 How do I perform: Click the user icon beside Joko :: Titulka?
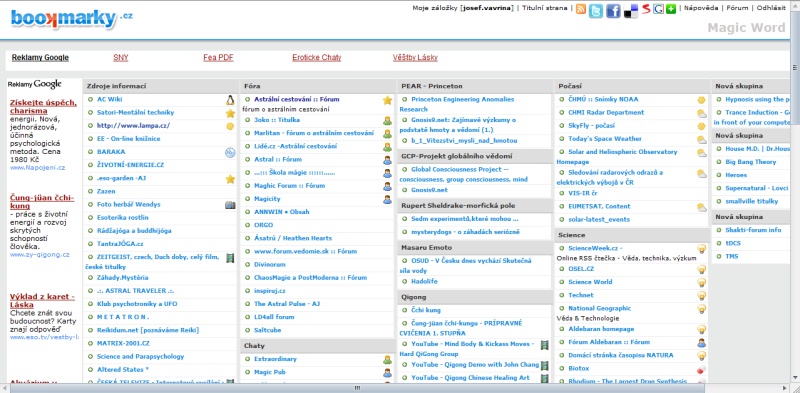[387, 120]
